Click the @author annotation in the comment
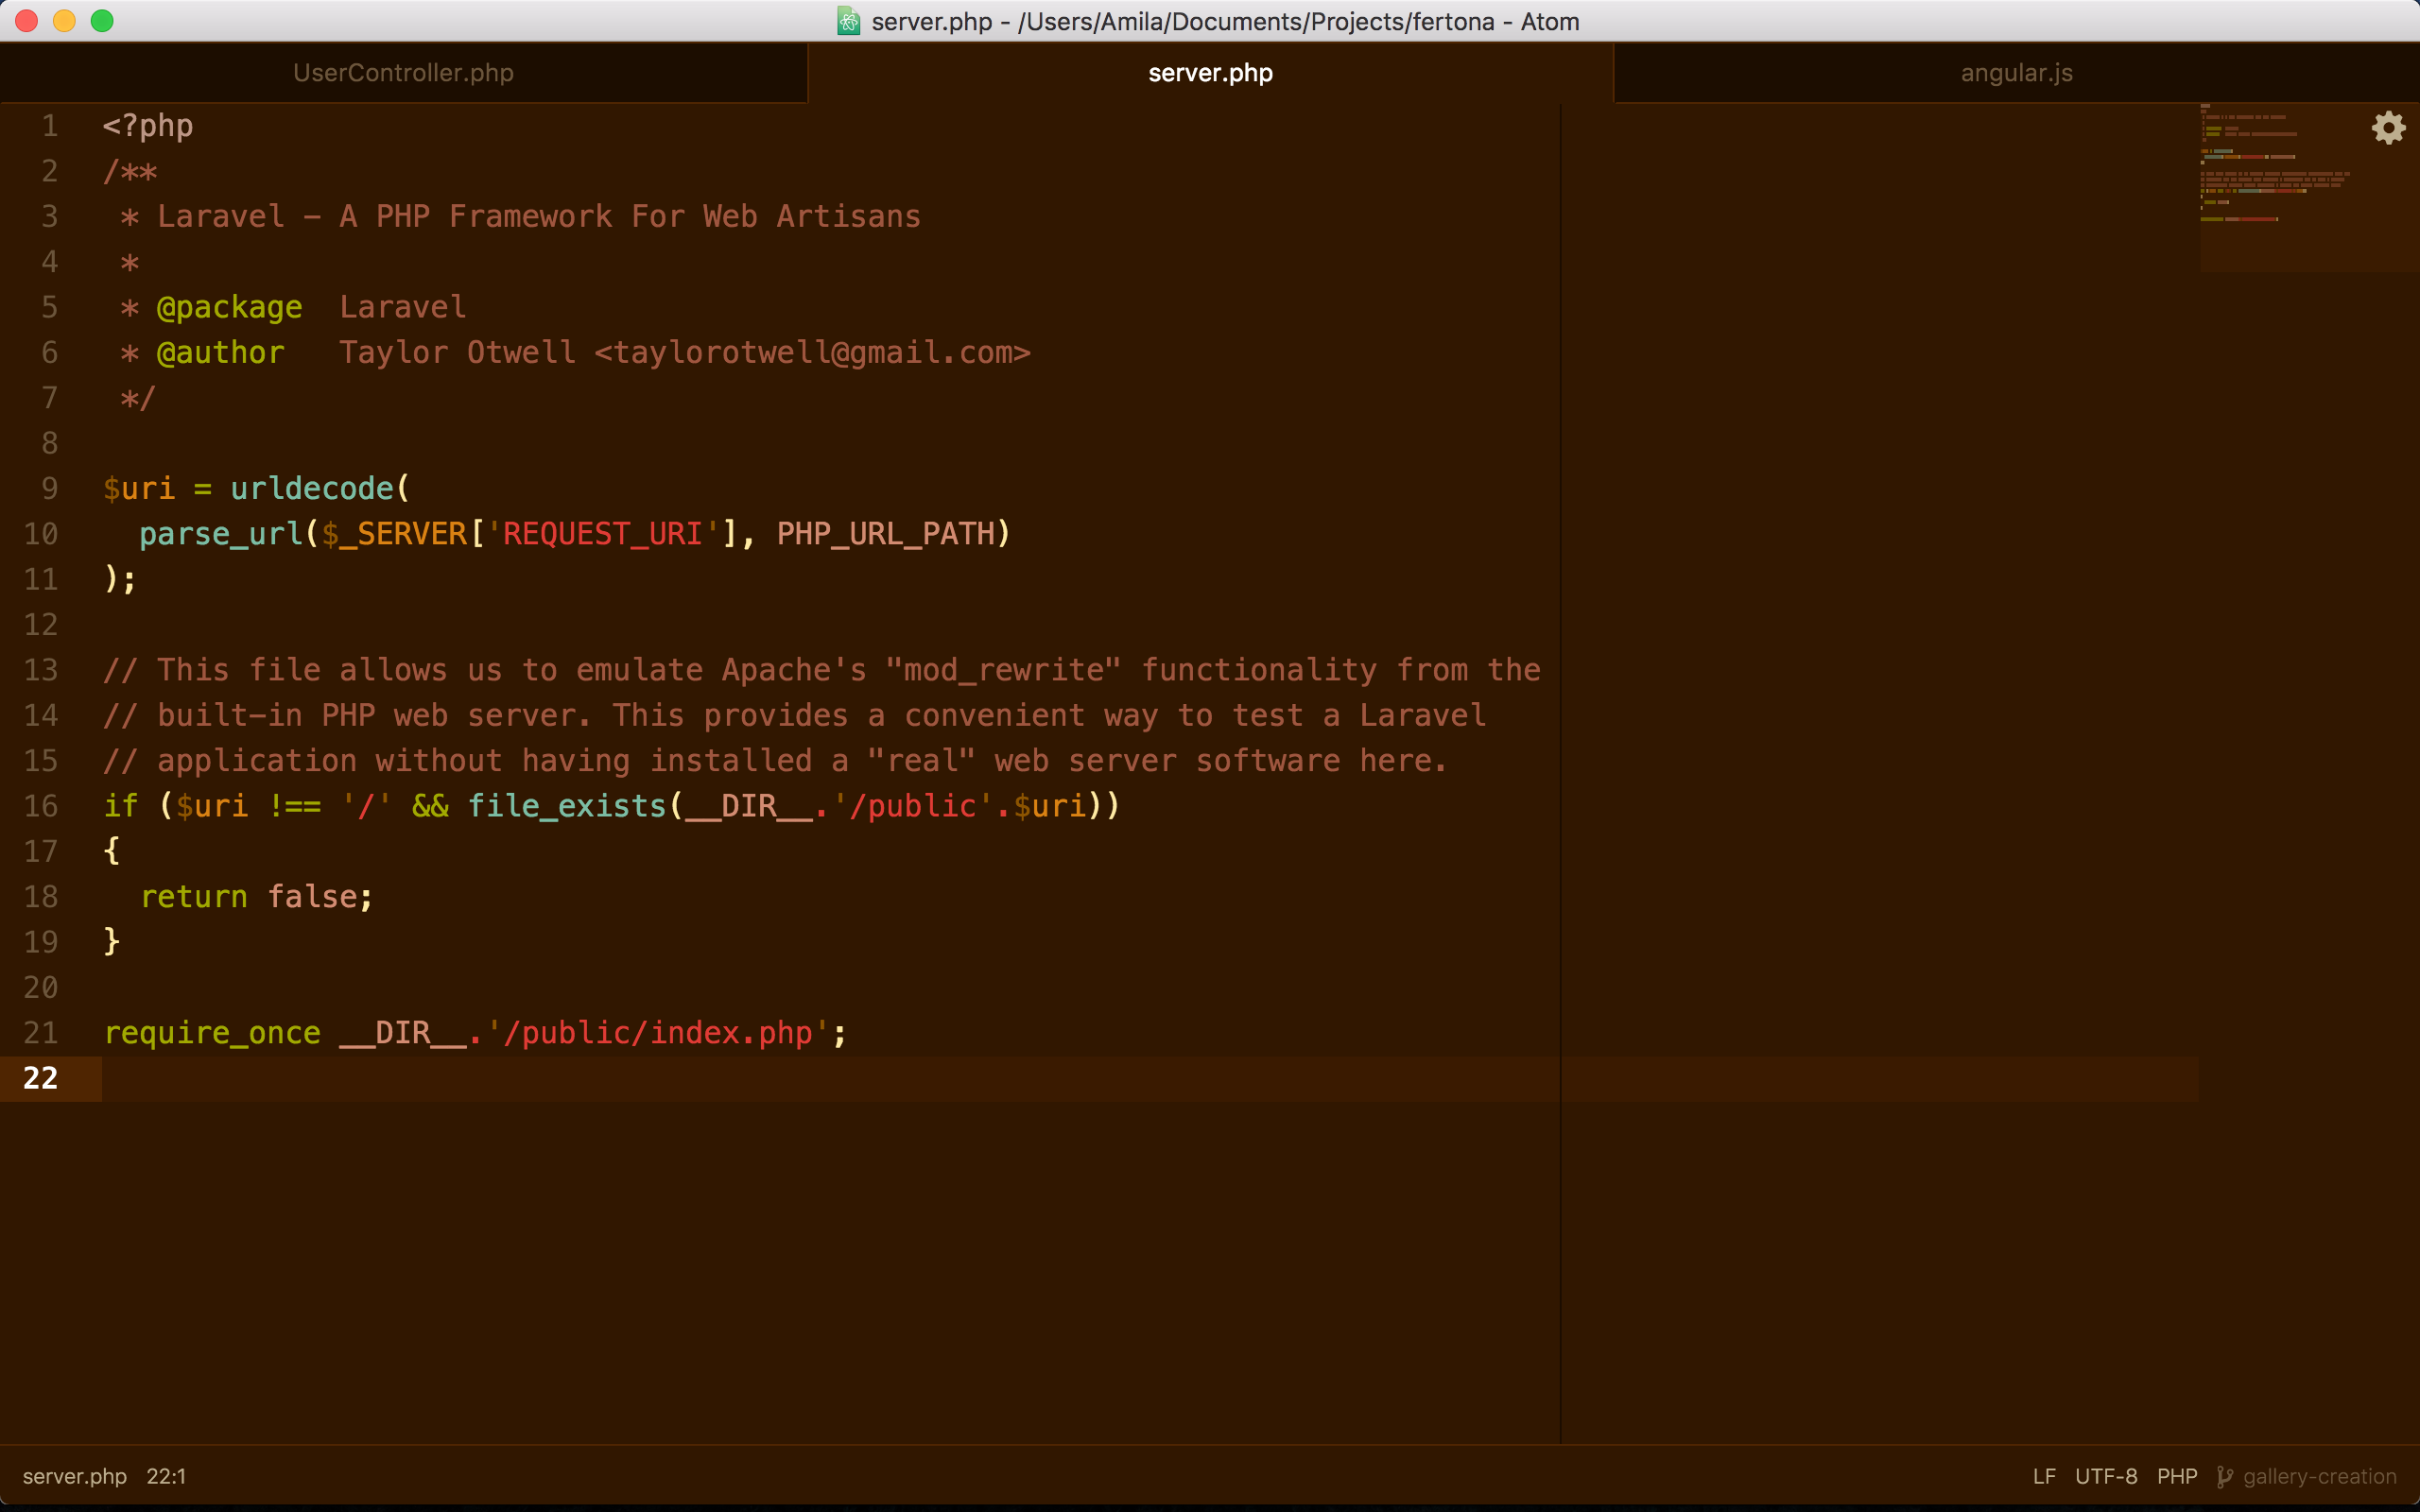2420x1512 pixels. [x=220, y=352]
